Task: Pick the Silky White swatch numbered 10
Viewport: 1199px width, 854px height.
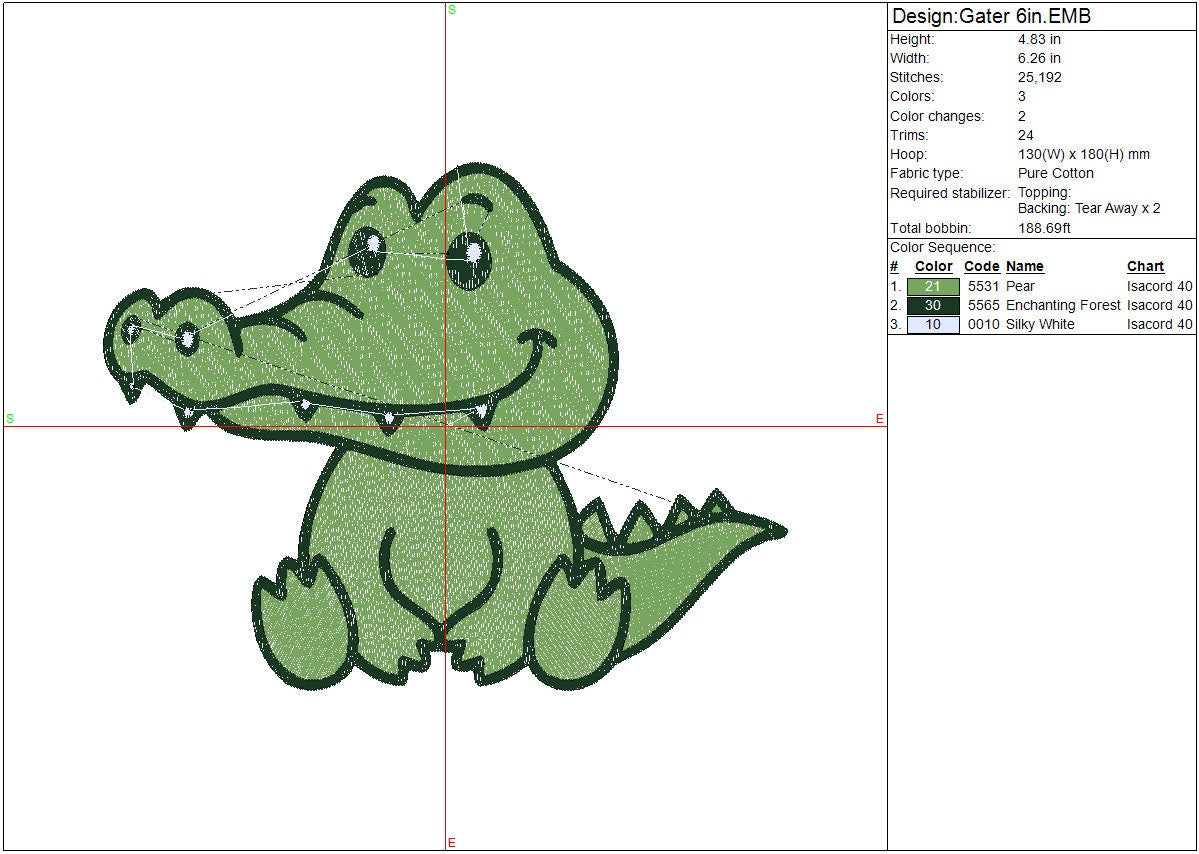Action: (x=932, y=324)
